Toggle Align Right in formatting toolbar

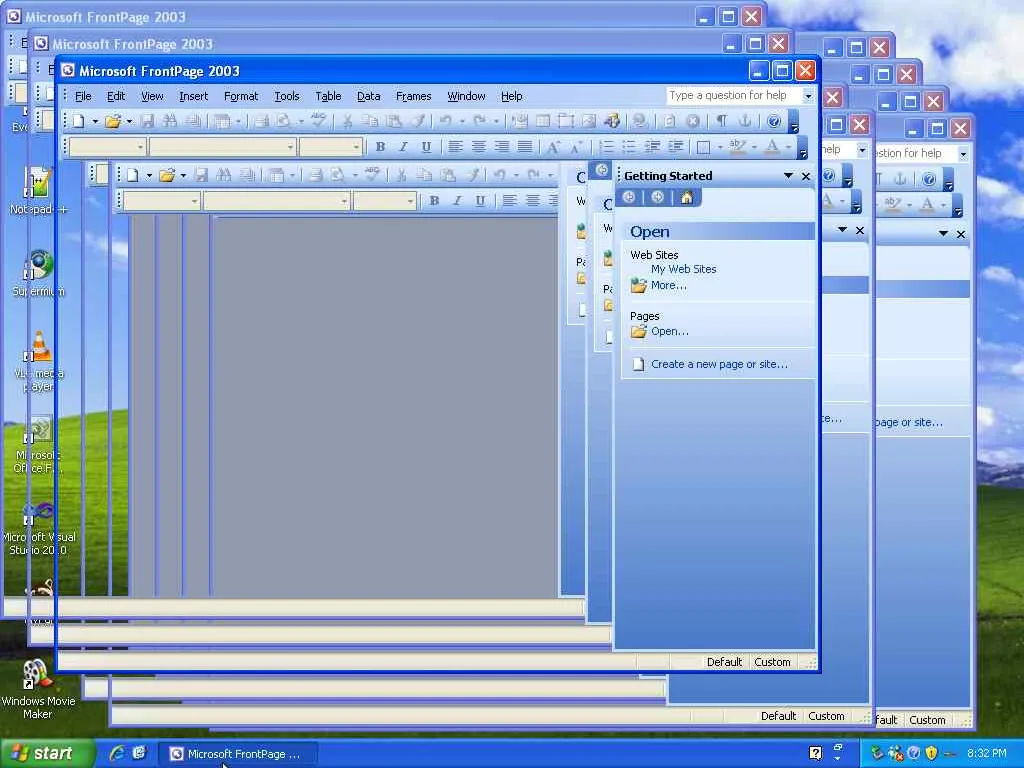coord(502,147)
